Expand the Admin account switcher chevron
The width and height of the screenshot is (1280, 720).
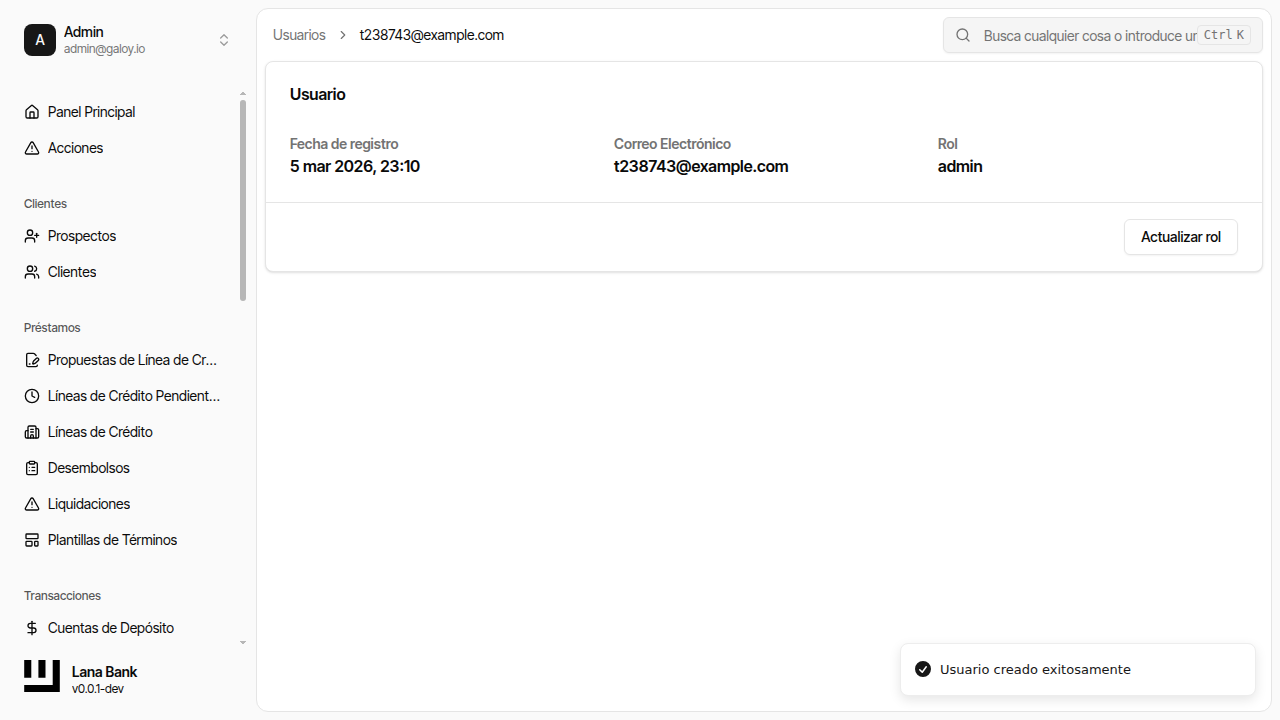pyautogui.click(x=224, y=40)
